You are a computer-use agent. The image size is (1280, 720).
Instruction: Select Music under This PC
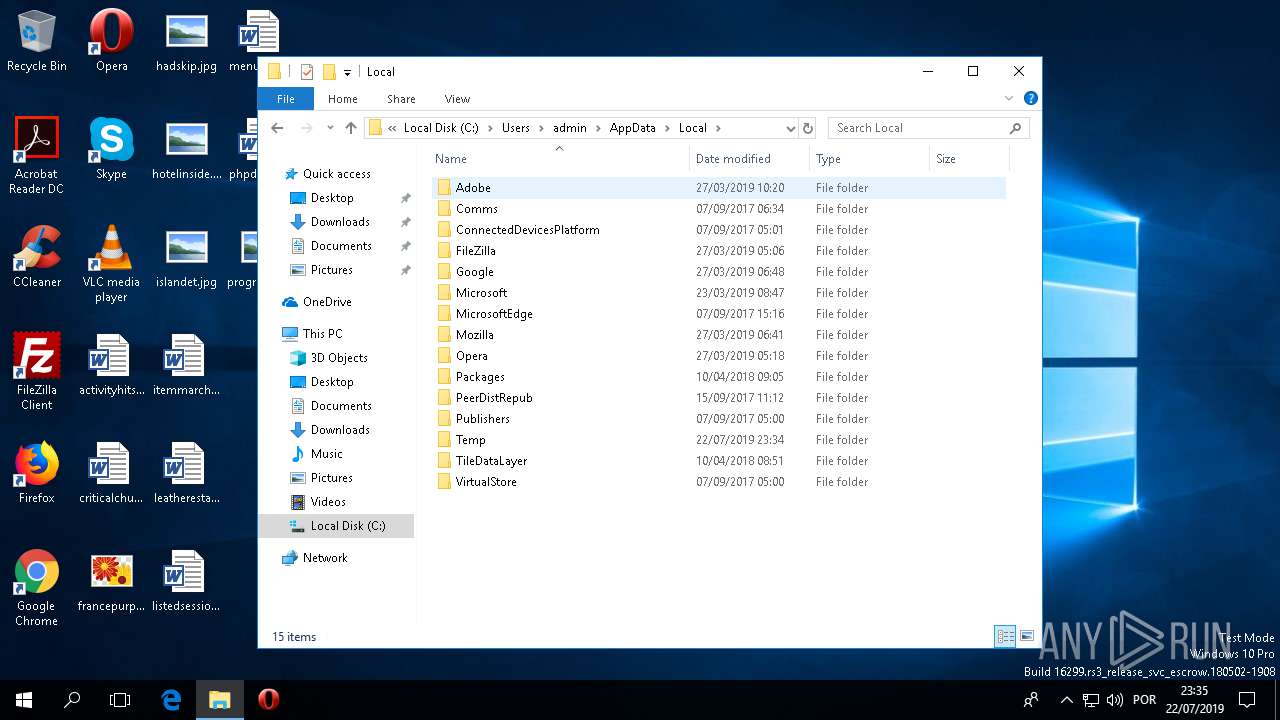tap(316, 454)
